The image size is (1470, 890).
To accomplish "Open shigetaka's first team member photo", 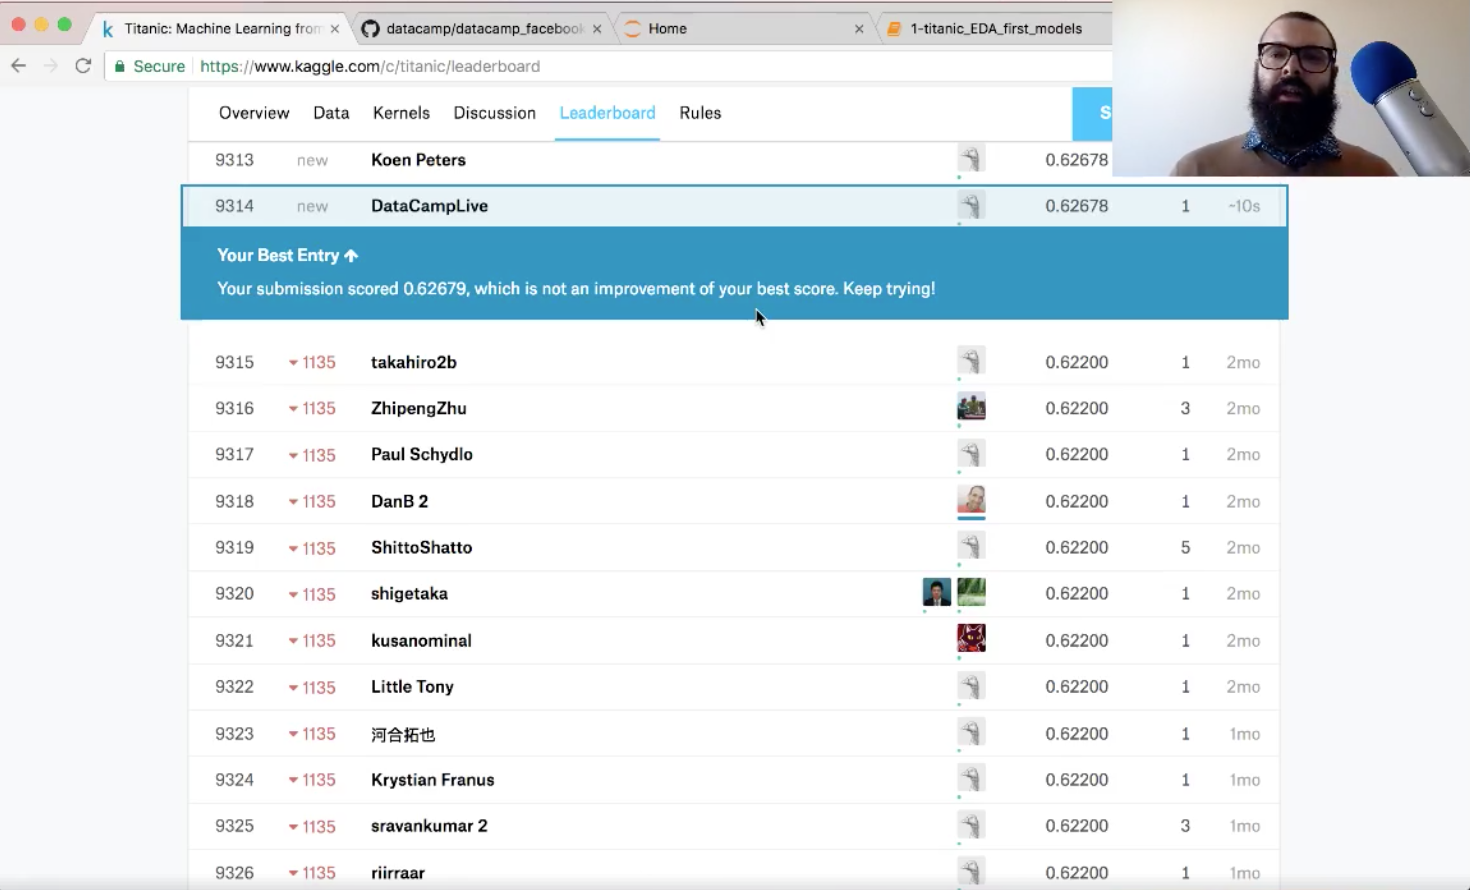I will coord(937,592).
